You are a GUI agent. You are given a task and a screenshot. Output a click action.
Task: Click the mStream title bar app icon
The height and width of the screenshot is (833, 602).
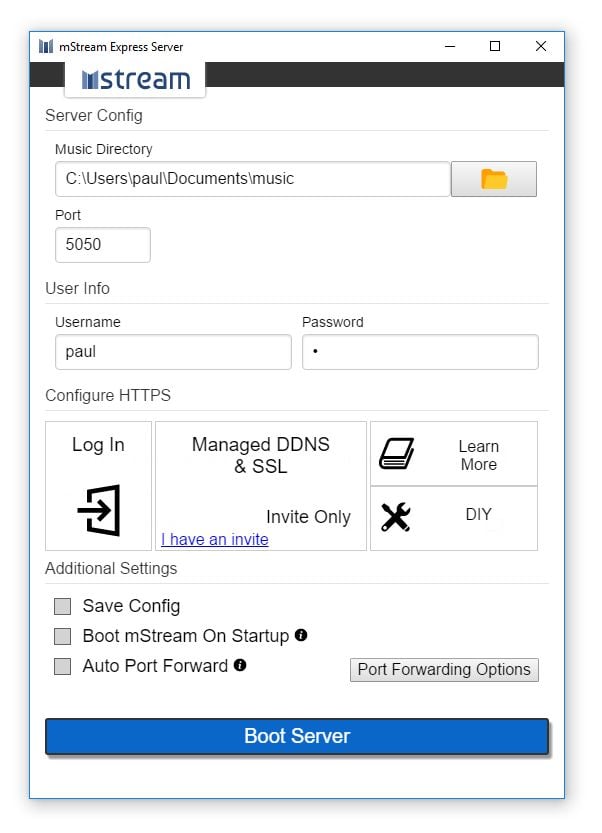pyautogui.click(x=46, y=47)
